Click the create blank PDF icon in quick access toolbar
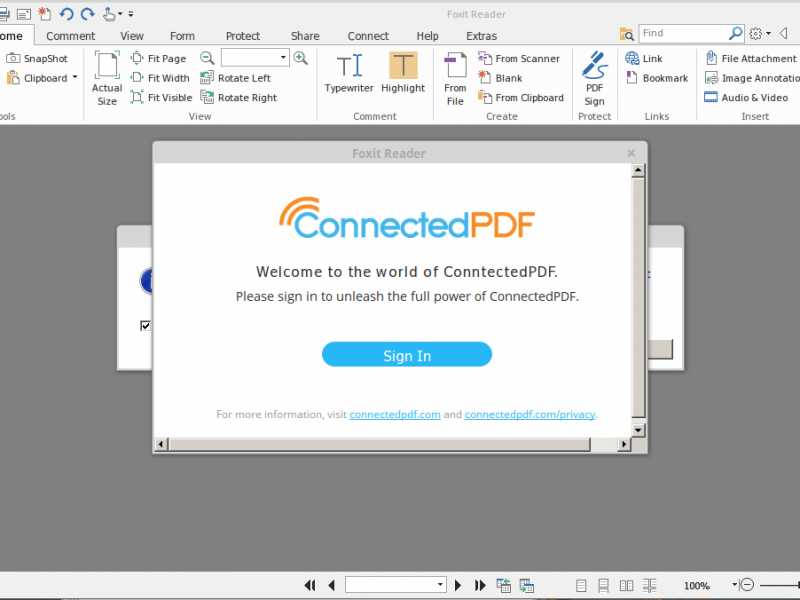The image size is (800, 600). point(45,14)
